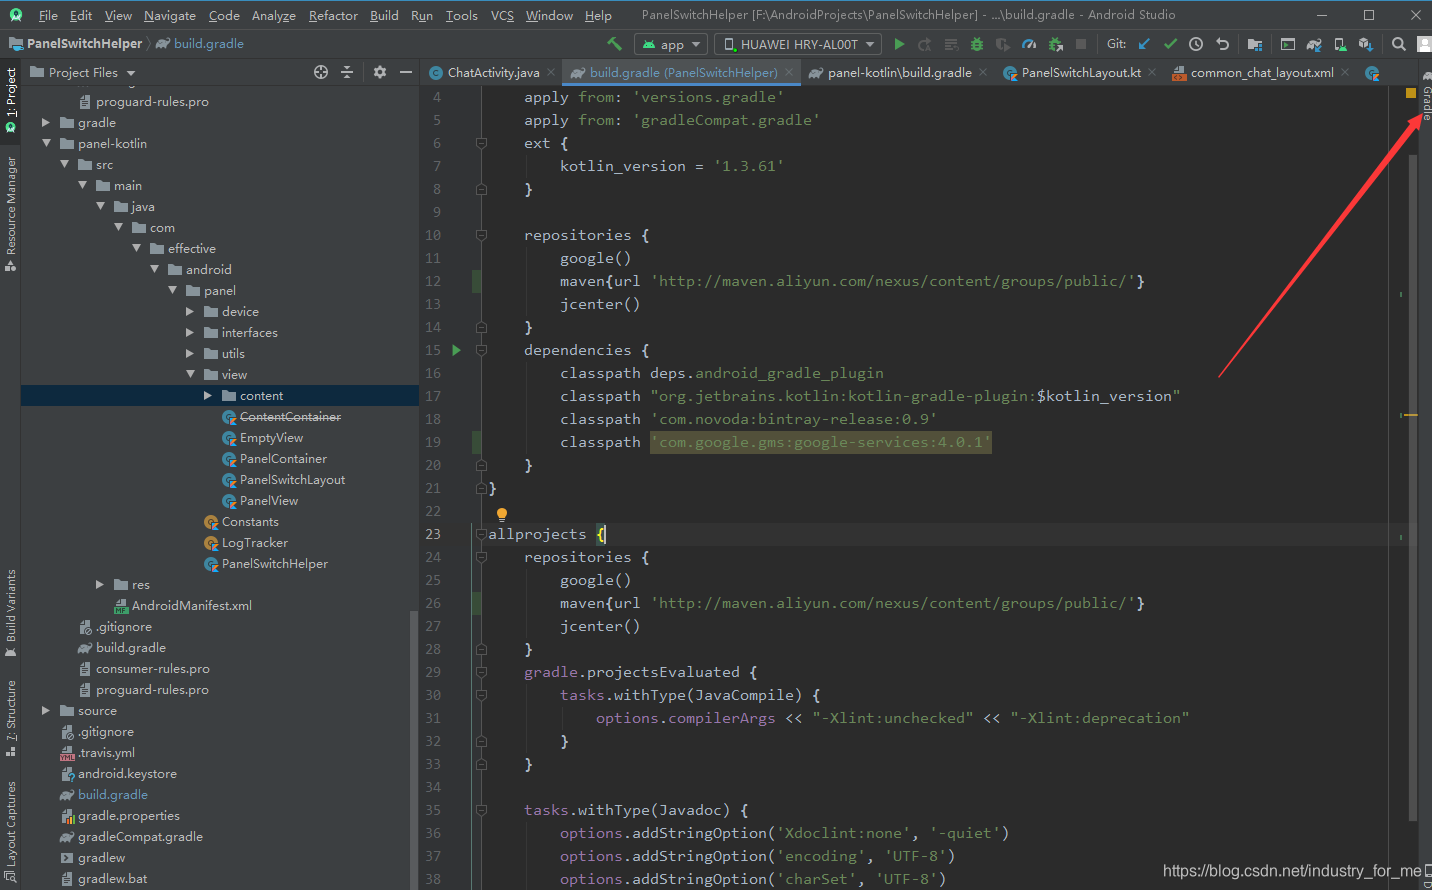Open the HUAWEI HRY-AL00T device dropdown
1432x890 pixels.
(798, 44)
